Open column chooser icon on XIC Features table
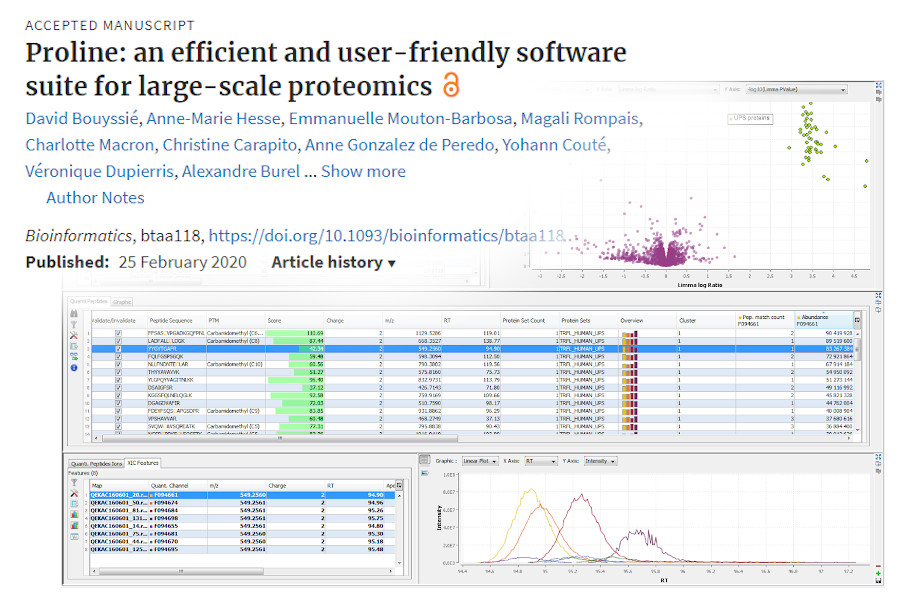This screenshot has height=600, width=900. (399, 486)
